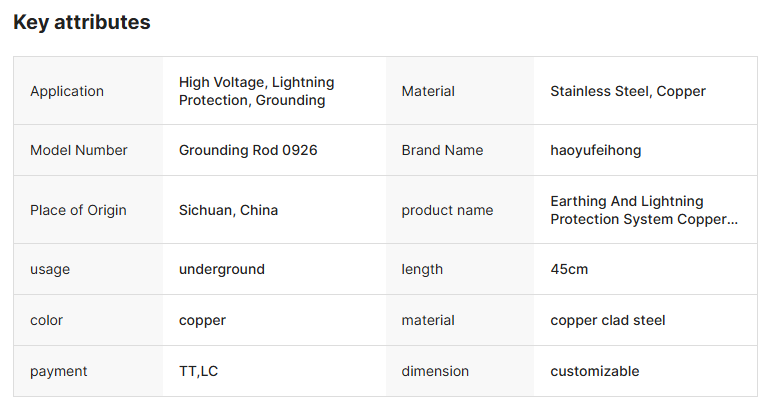The image size is (777, 408).
Task: Select the underground usage value
Action: coord(222,269)
